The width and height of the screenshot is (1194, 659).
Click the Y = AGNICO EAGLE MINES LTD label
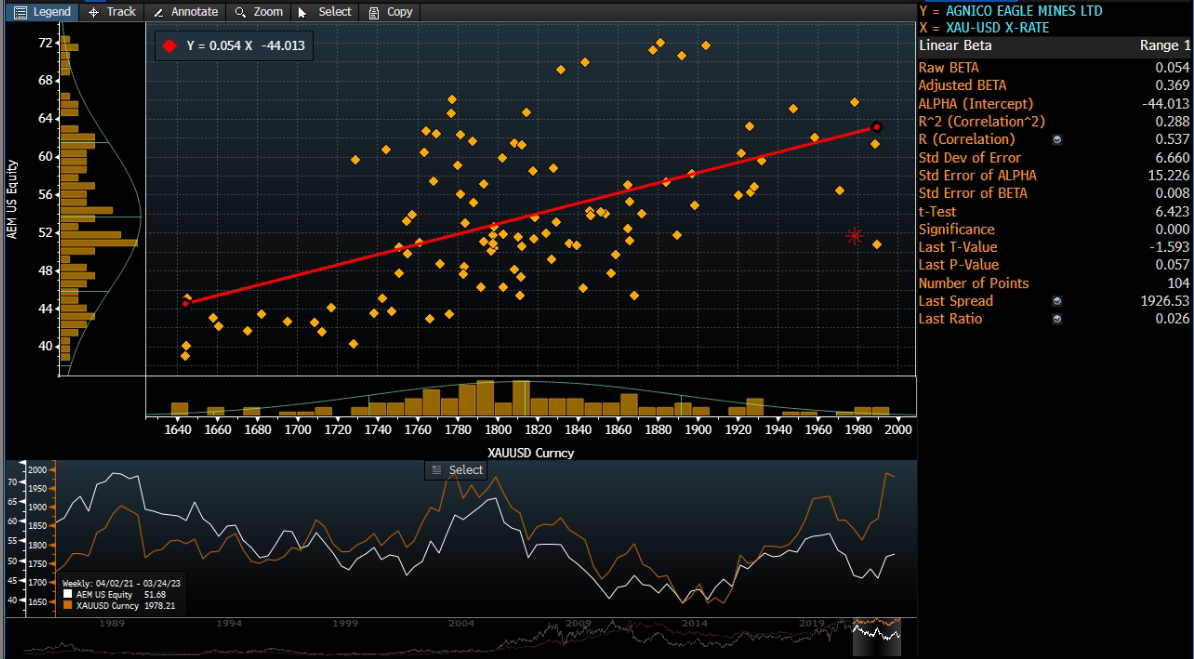[1010, 11]
